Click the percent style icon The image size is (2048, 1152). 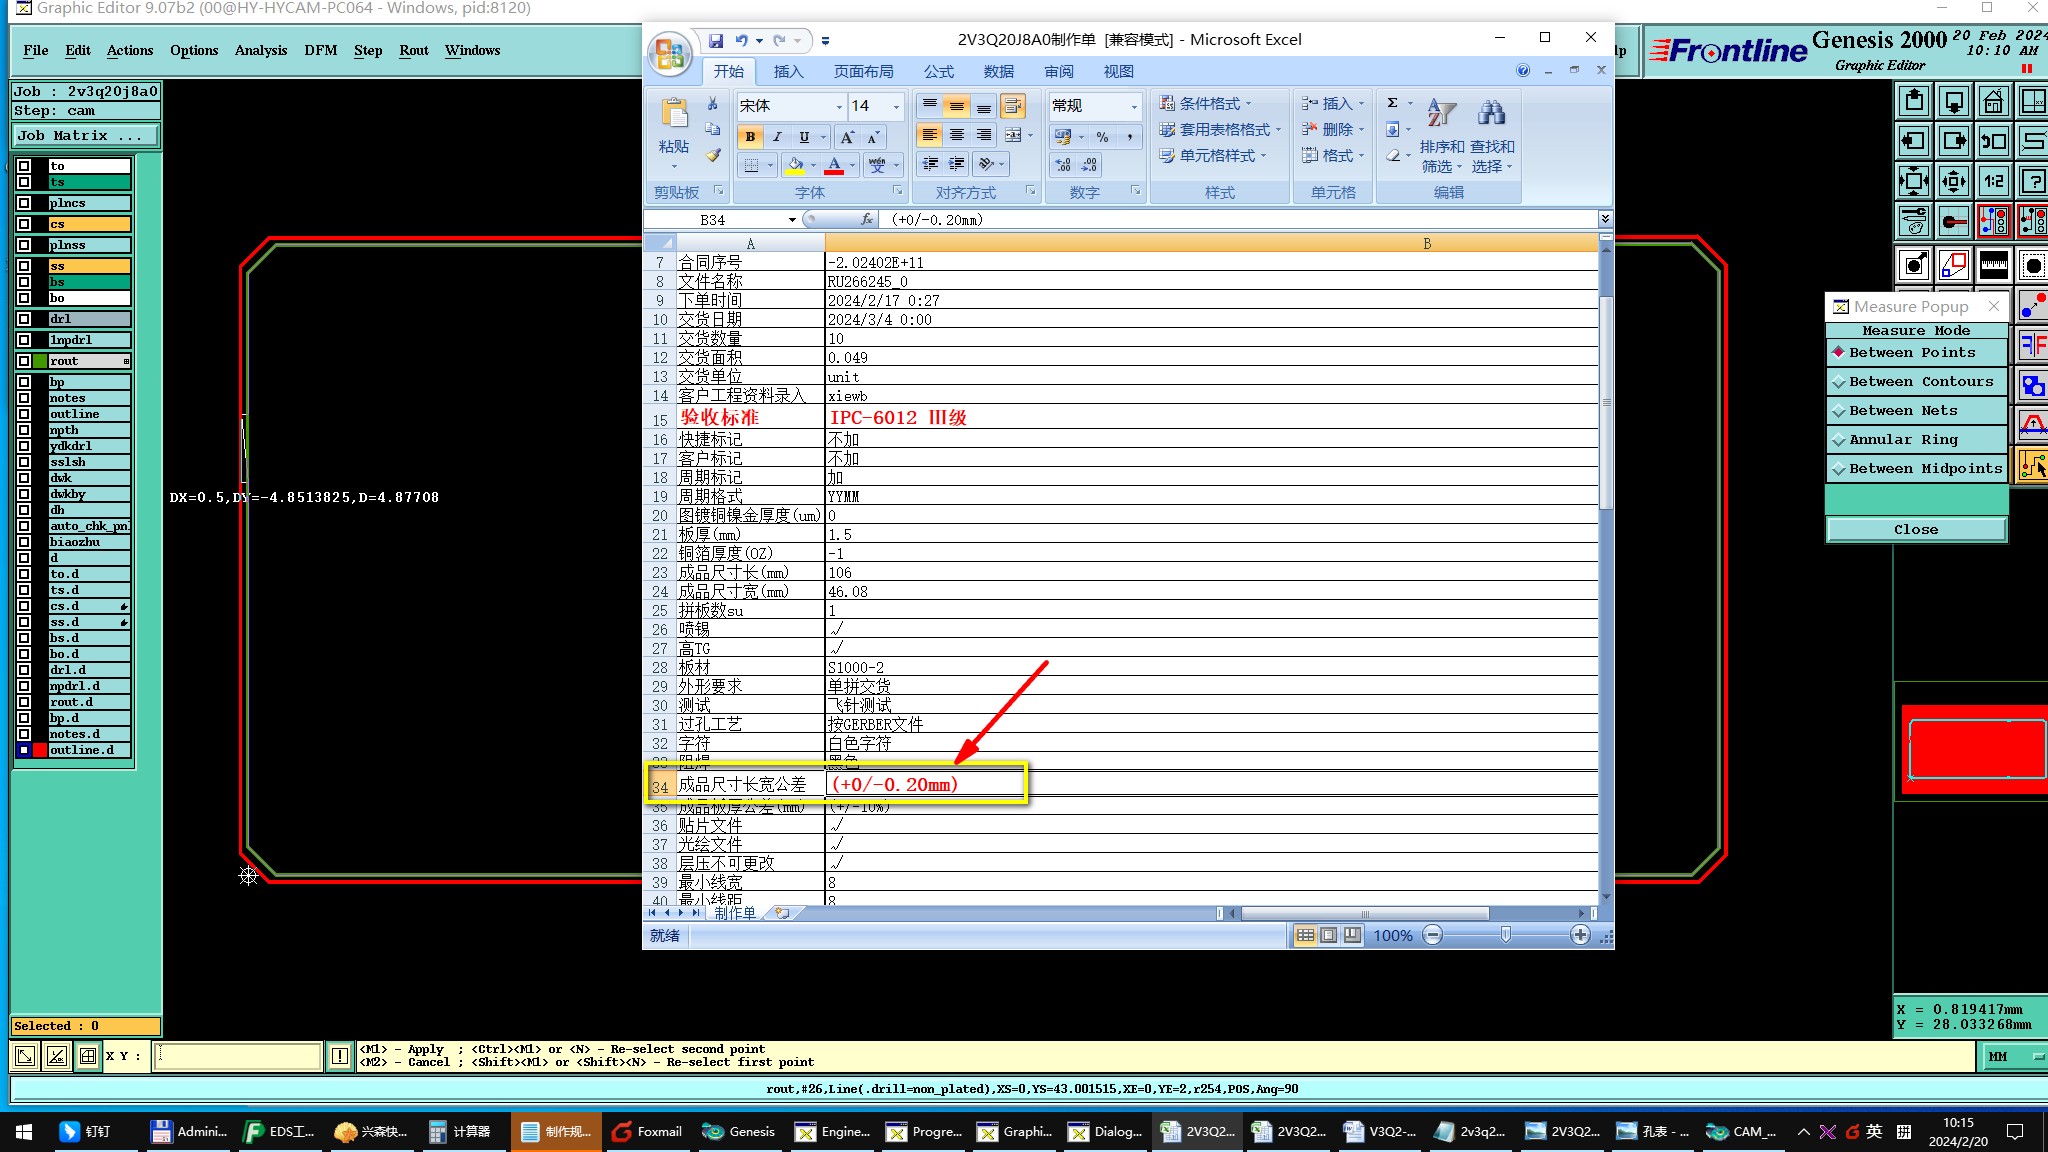coord(1102,137)
